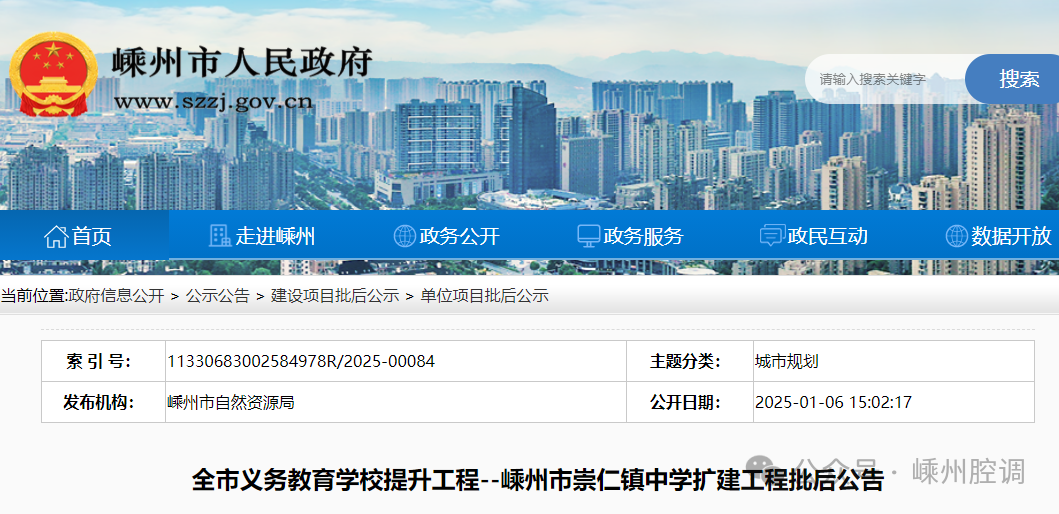Open the 公示公告 breadcrumb link
The height and width of the screenshot is (514, 1059).
[217, 296]
